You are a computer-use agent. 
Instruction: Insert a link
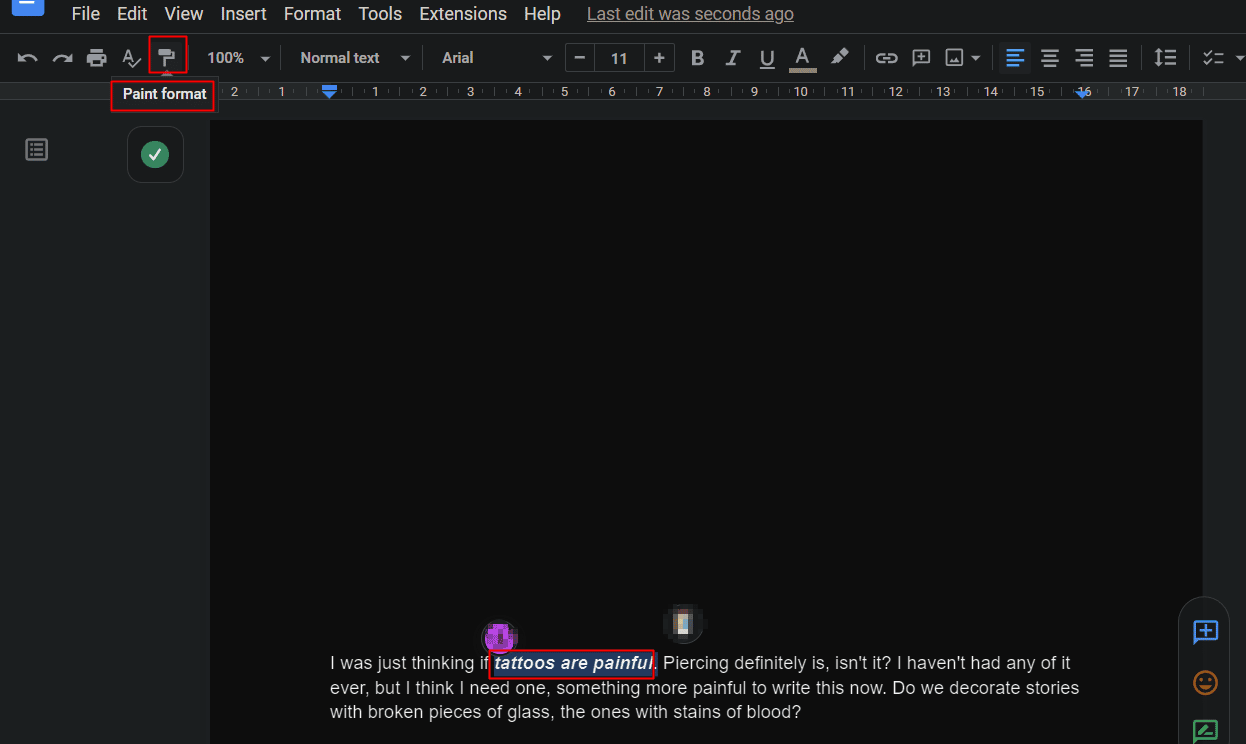tap(886, 58)
